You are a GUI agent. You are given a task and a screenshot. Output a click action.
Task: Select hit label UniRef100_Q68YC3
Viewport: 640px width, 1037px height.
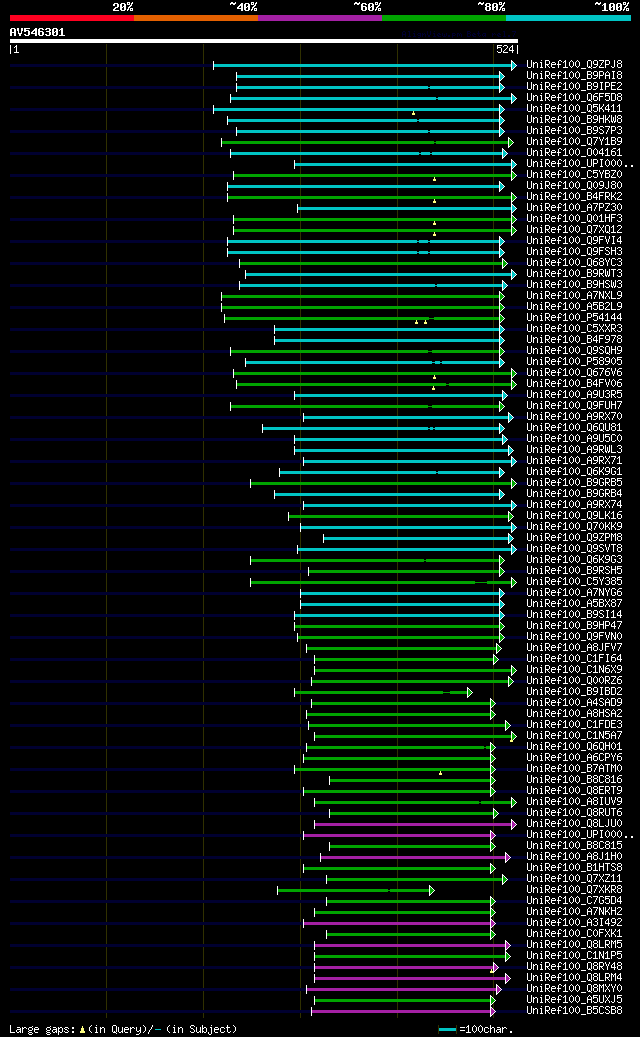[574, 263]
